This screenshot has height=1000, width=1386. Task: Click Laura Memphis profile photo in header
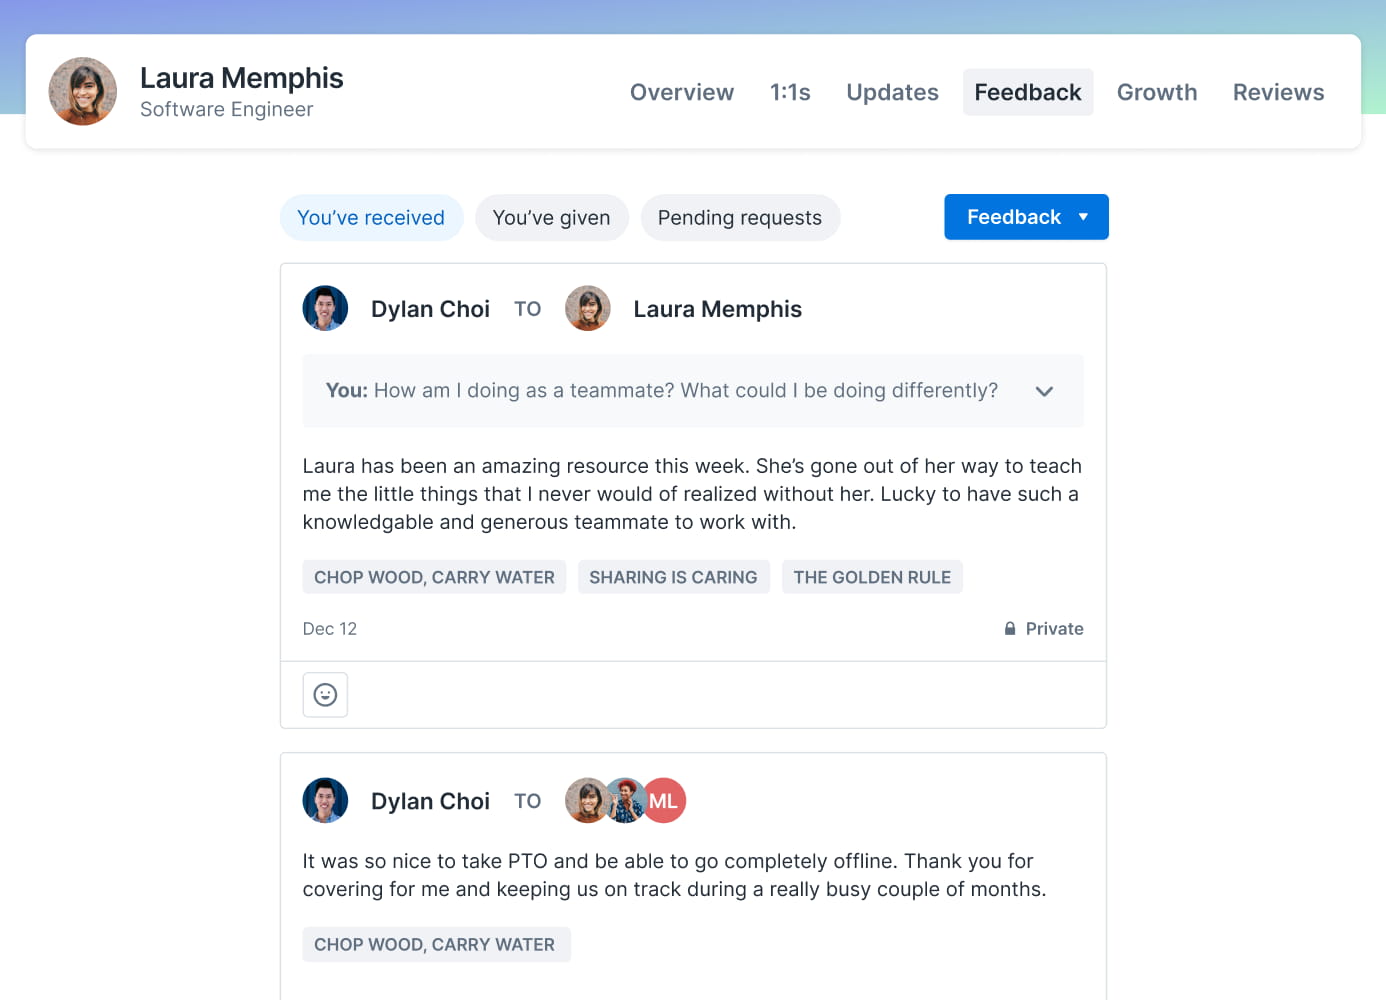pyautogui.click(x=83, y=91)
